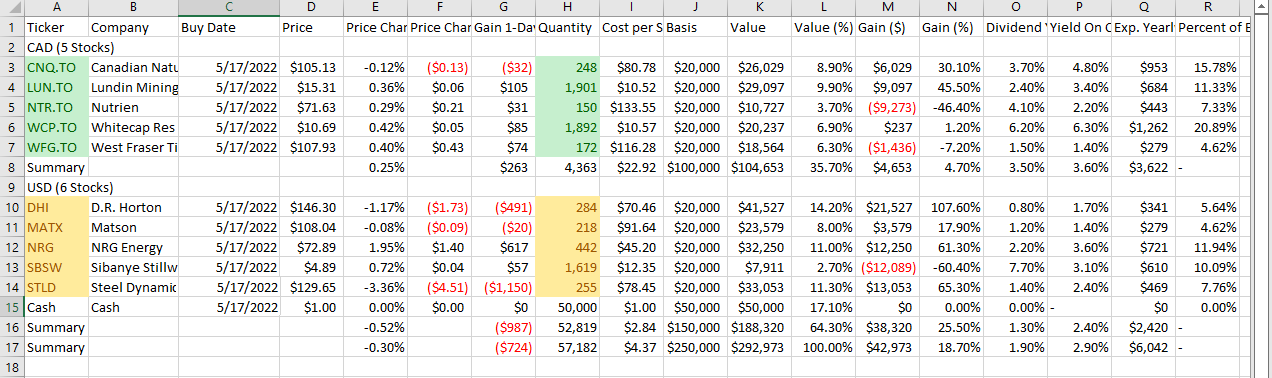Viewport: 1272px width, 378px height.
Task: Click the STLD ticker cell
Action: [x=55, y=287]
